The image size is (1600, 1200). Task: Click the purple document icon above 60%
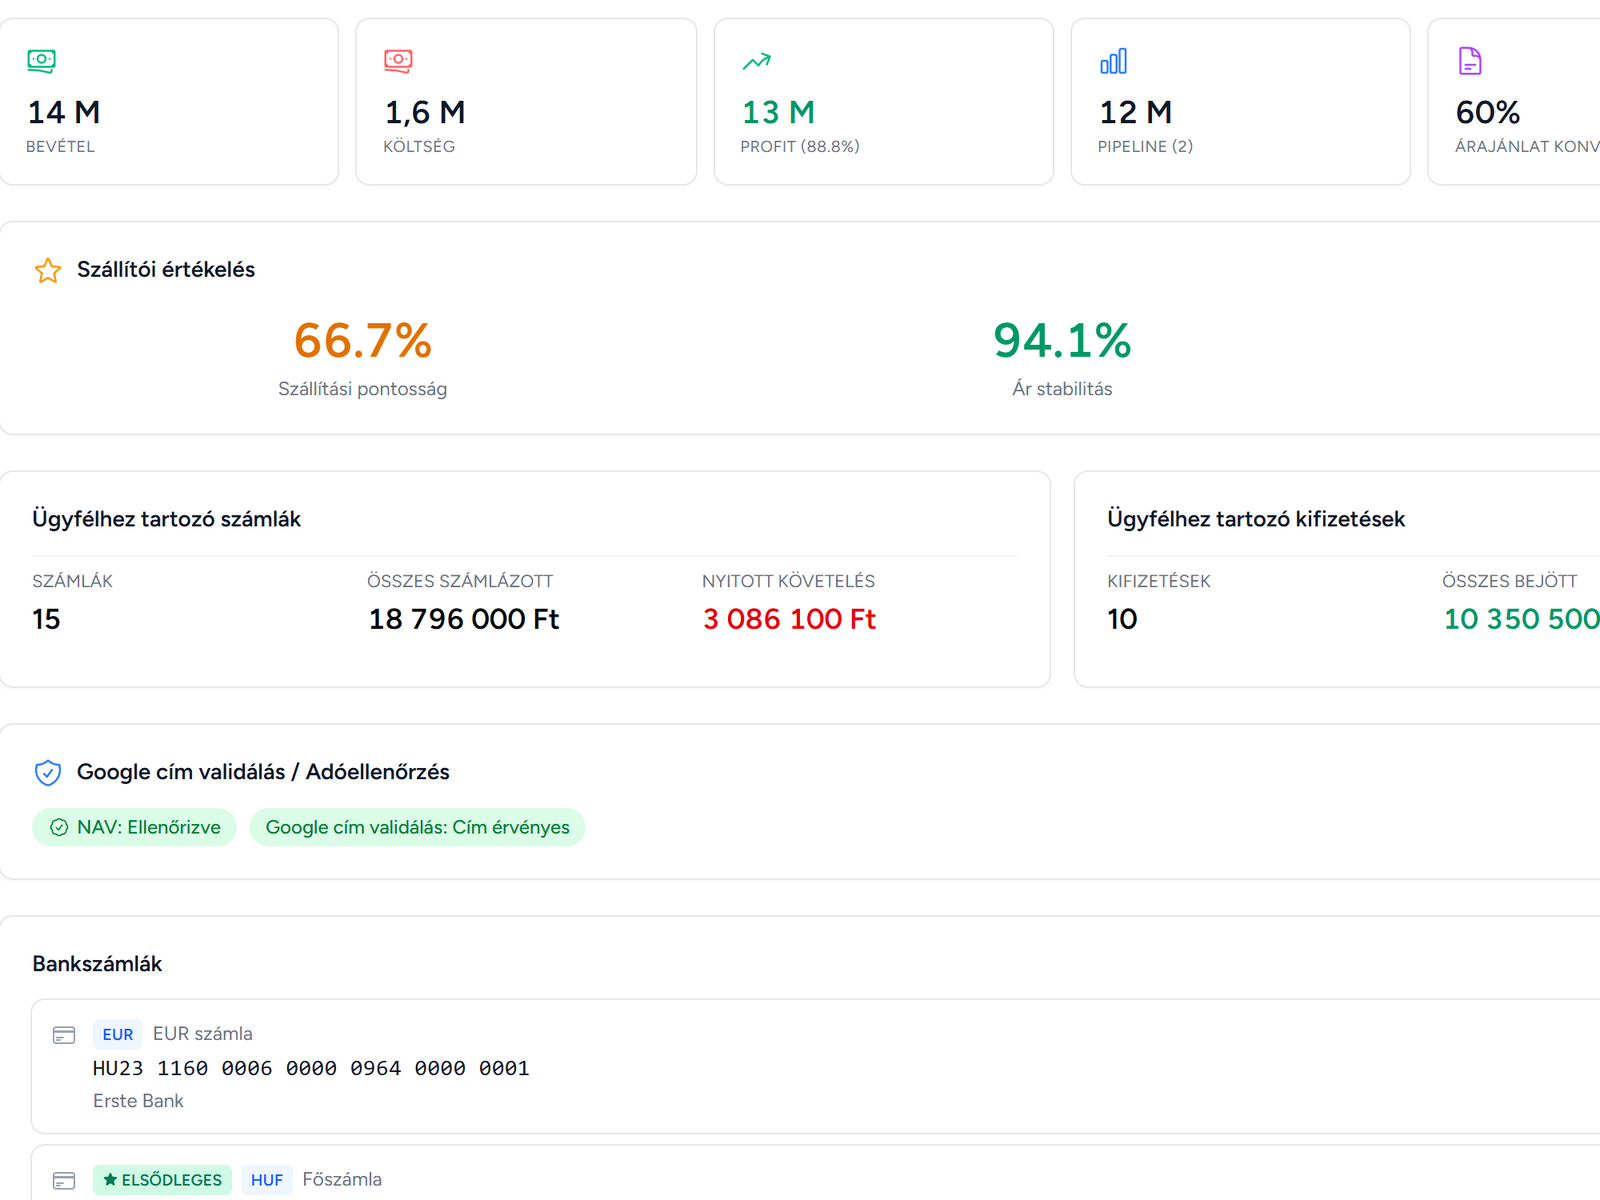1470,61
